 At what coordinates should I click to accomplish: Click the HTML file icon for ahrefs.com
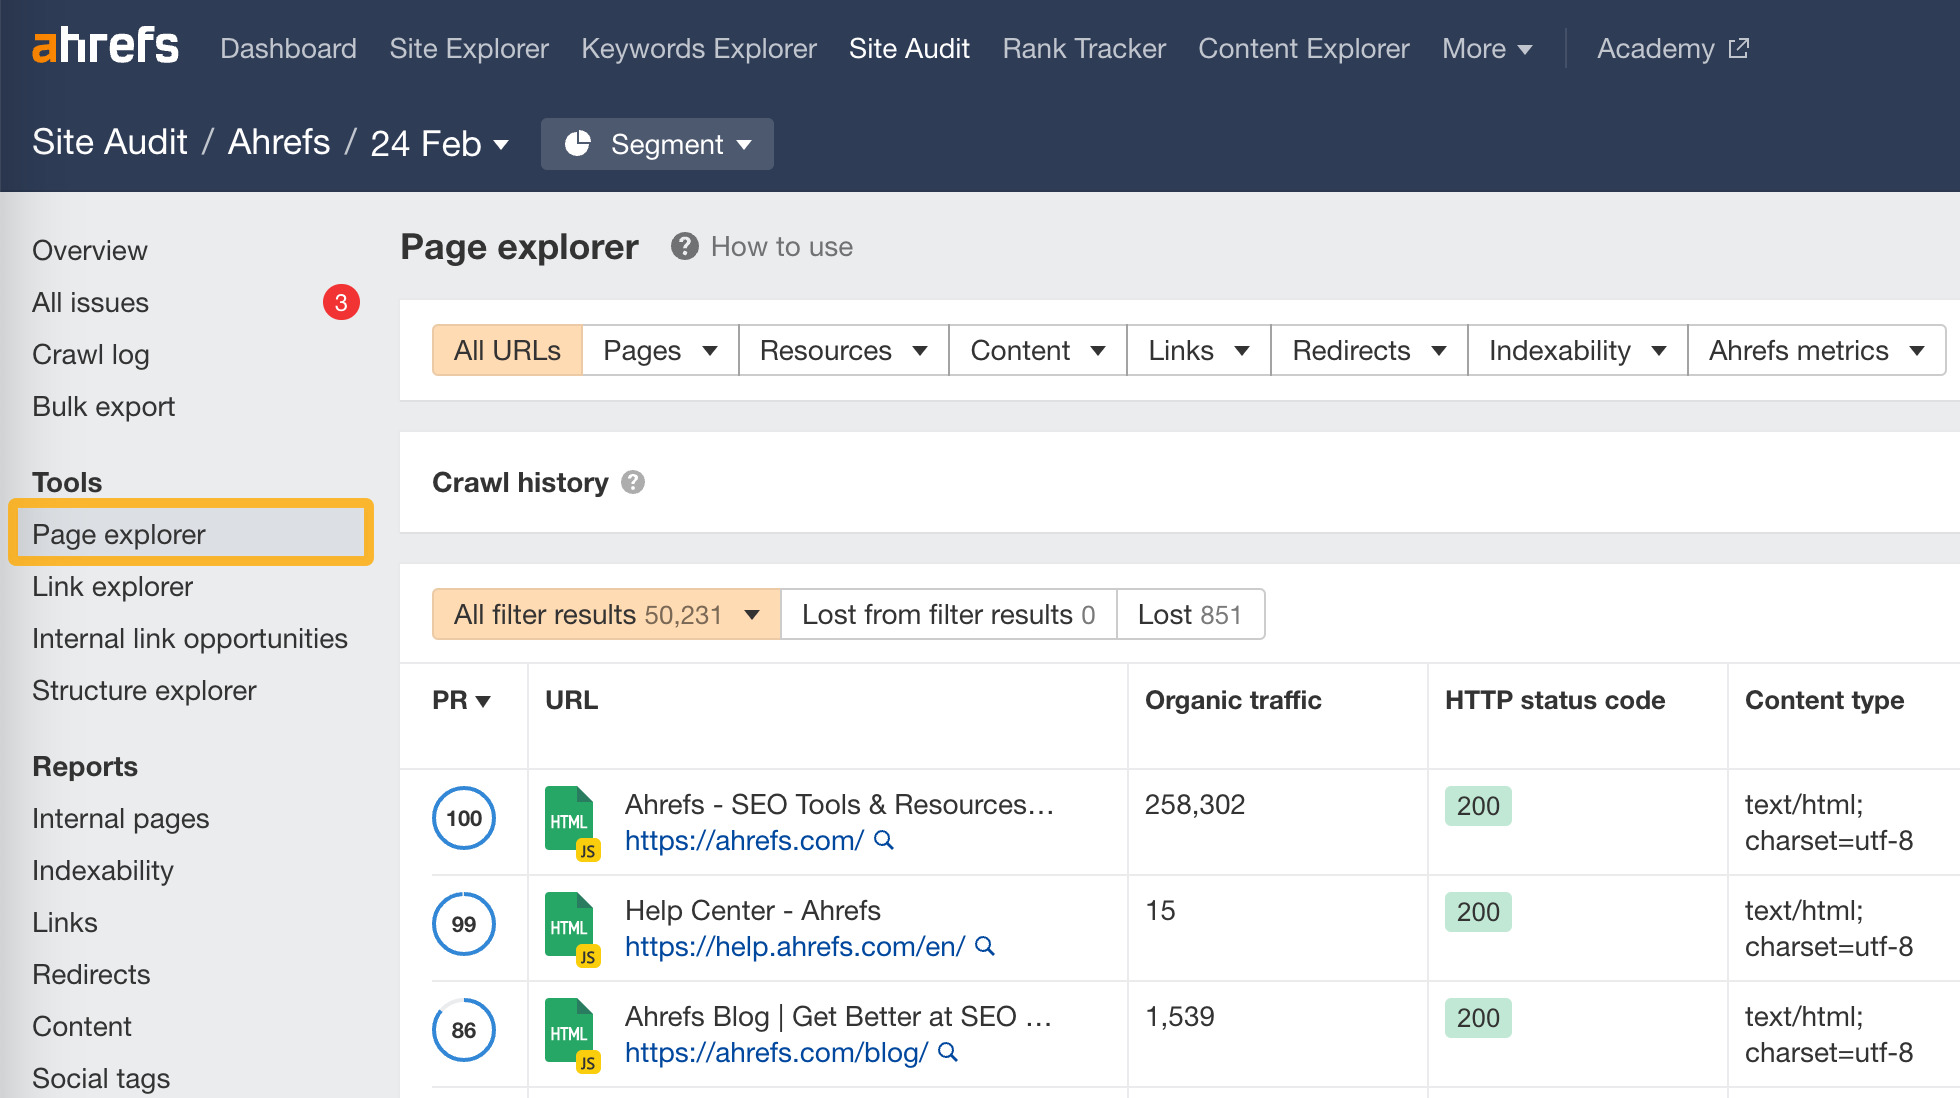[x=569, y=818]
